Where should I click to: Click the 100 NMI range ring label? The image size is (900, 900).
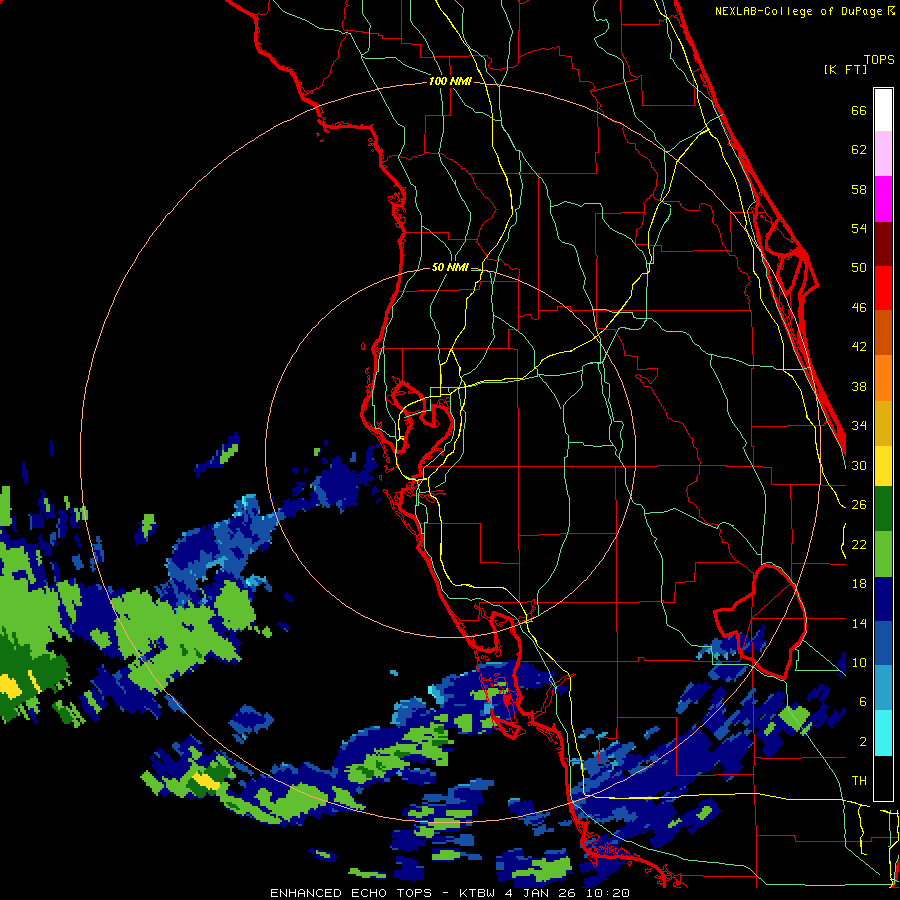coord(450,81)
